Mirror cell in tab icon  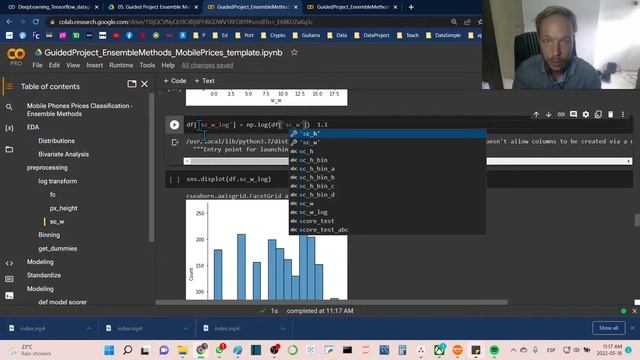[598, 115]
